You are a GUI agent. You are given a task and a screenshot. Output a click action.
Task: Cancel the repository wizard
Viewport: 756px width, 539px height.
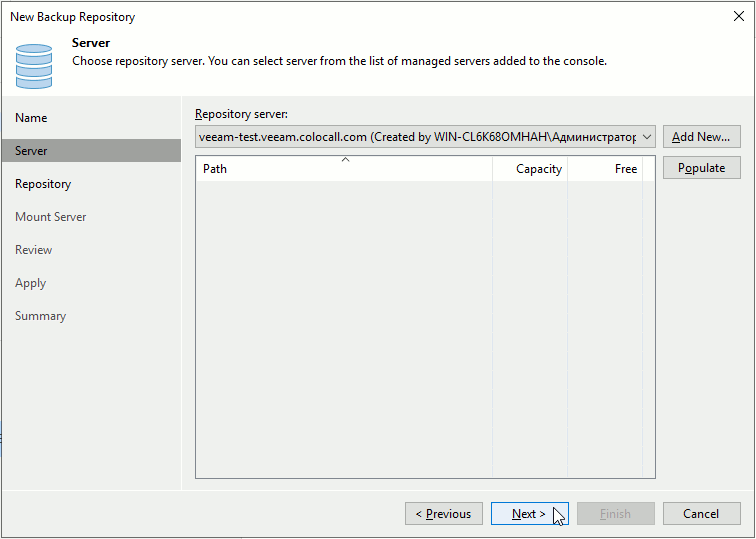701,514
